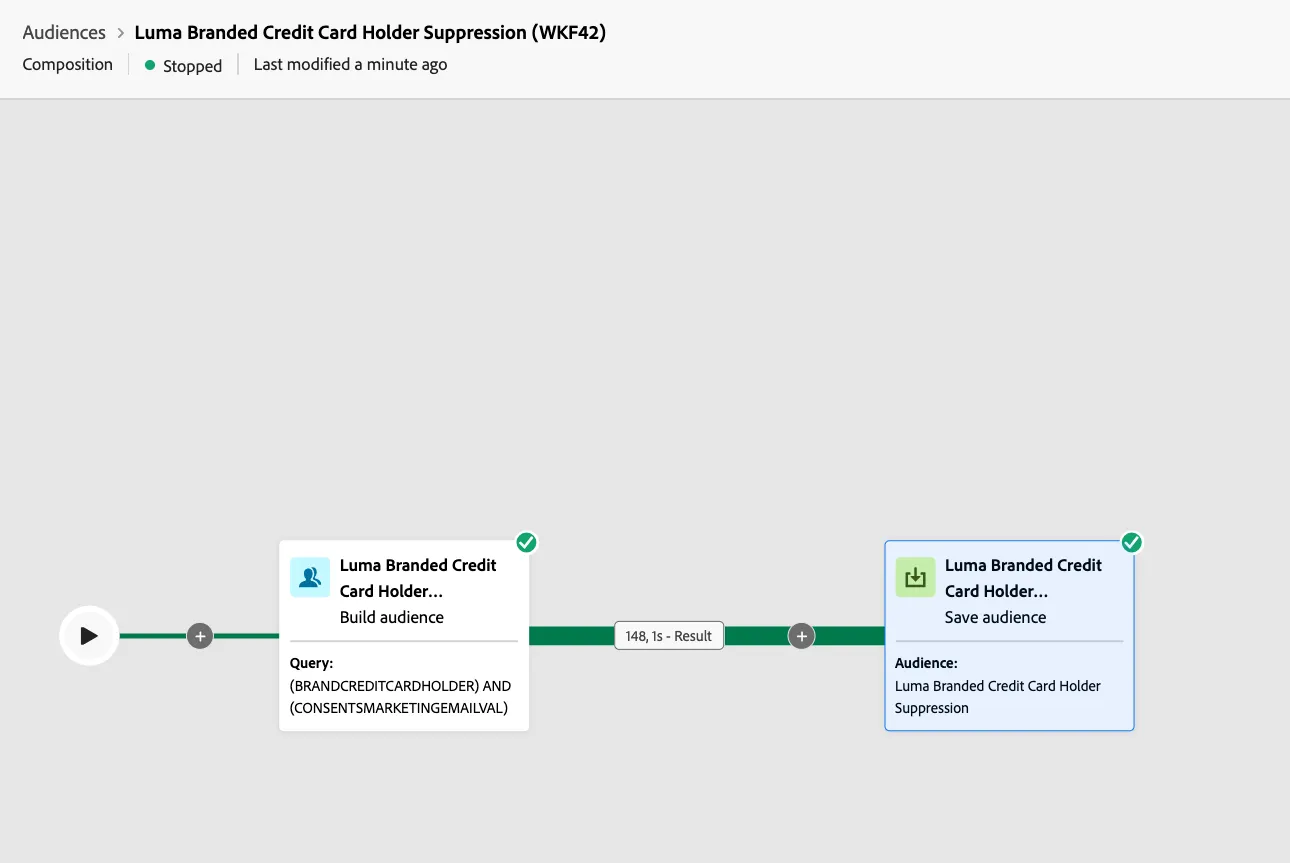Viewport: 1290px width, 863px height.
Task: Click 'Last modified a minute ago' text
Action: pos(350,64)
